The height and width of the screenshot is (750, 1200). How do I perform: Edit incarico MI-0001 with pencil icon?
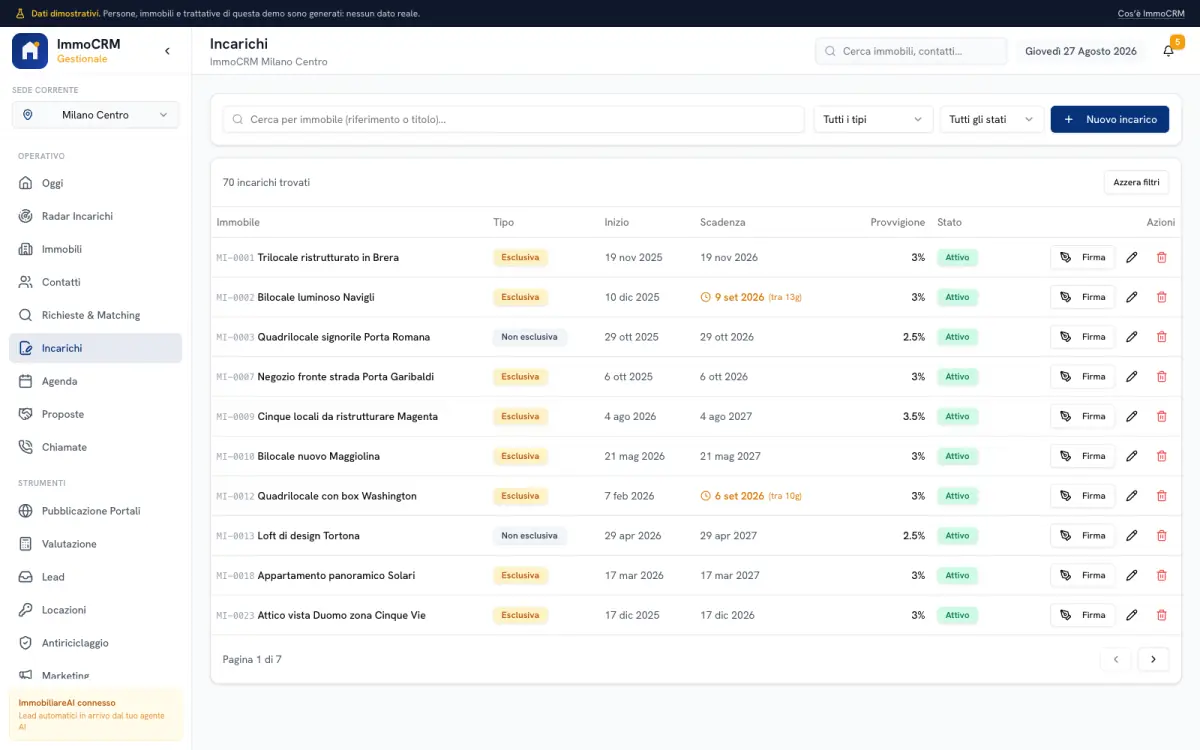click(x=1132, y=257)
